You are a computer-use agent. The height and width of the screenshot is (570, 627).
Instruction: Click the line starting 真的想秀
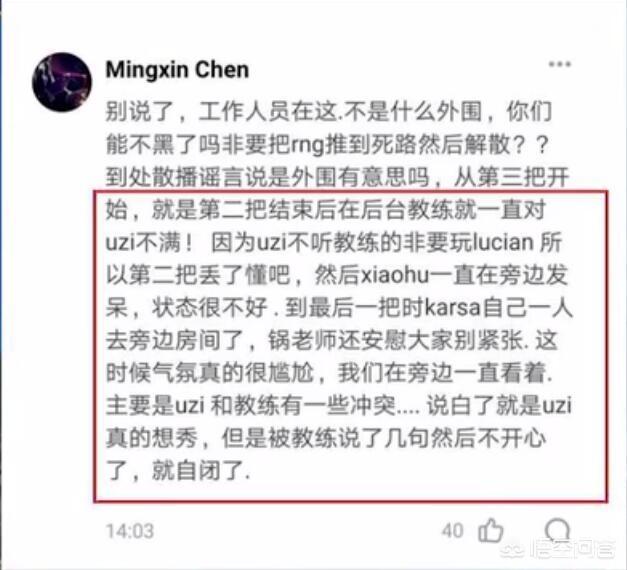click(x=325, y=438)
